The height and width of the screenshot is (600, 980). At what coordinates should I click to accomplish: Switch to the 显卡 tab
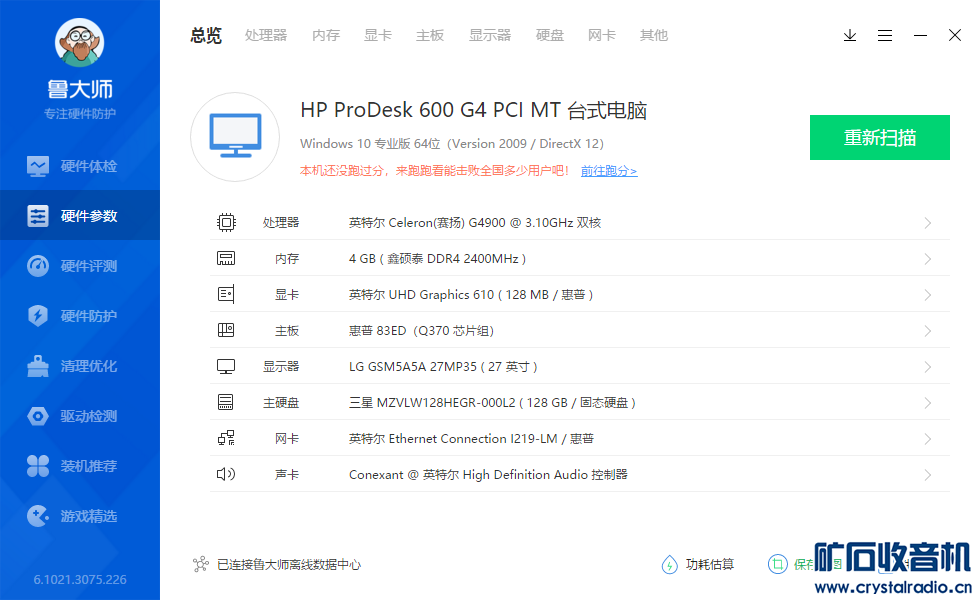click(x=378, y=35)
